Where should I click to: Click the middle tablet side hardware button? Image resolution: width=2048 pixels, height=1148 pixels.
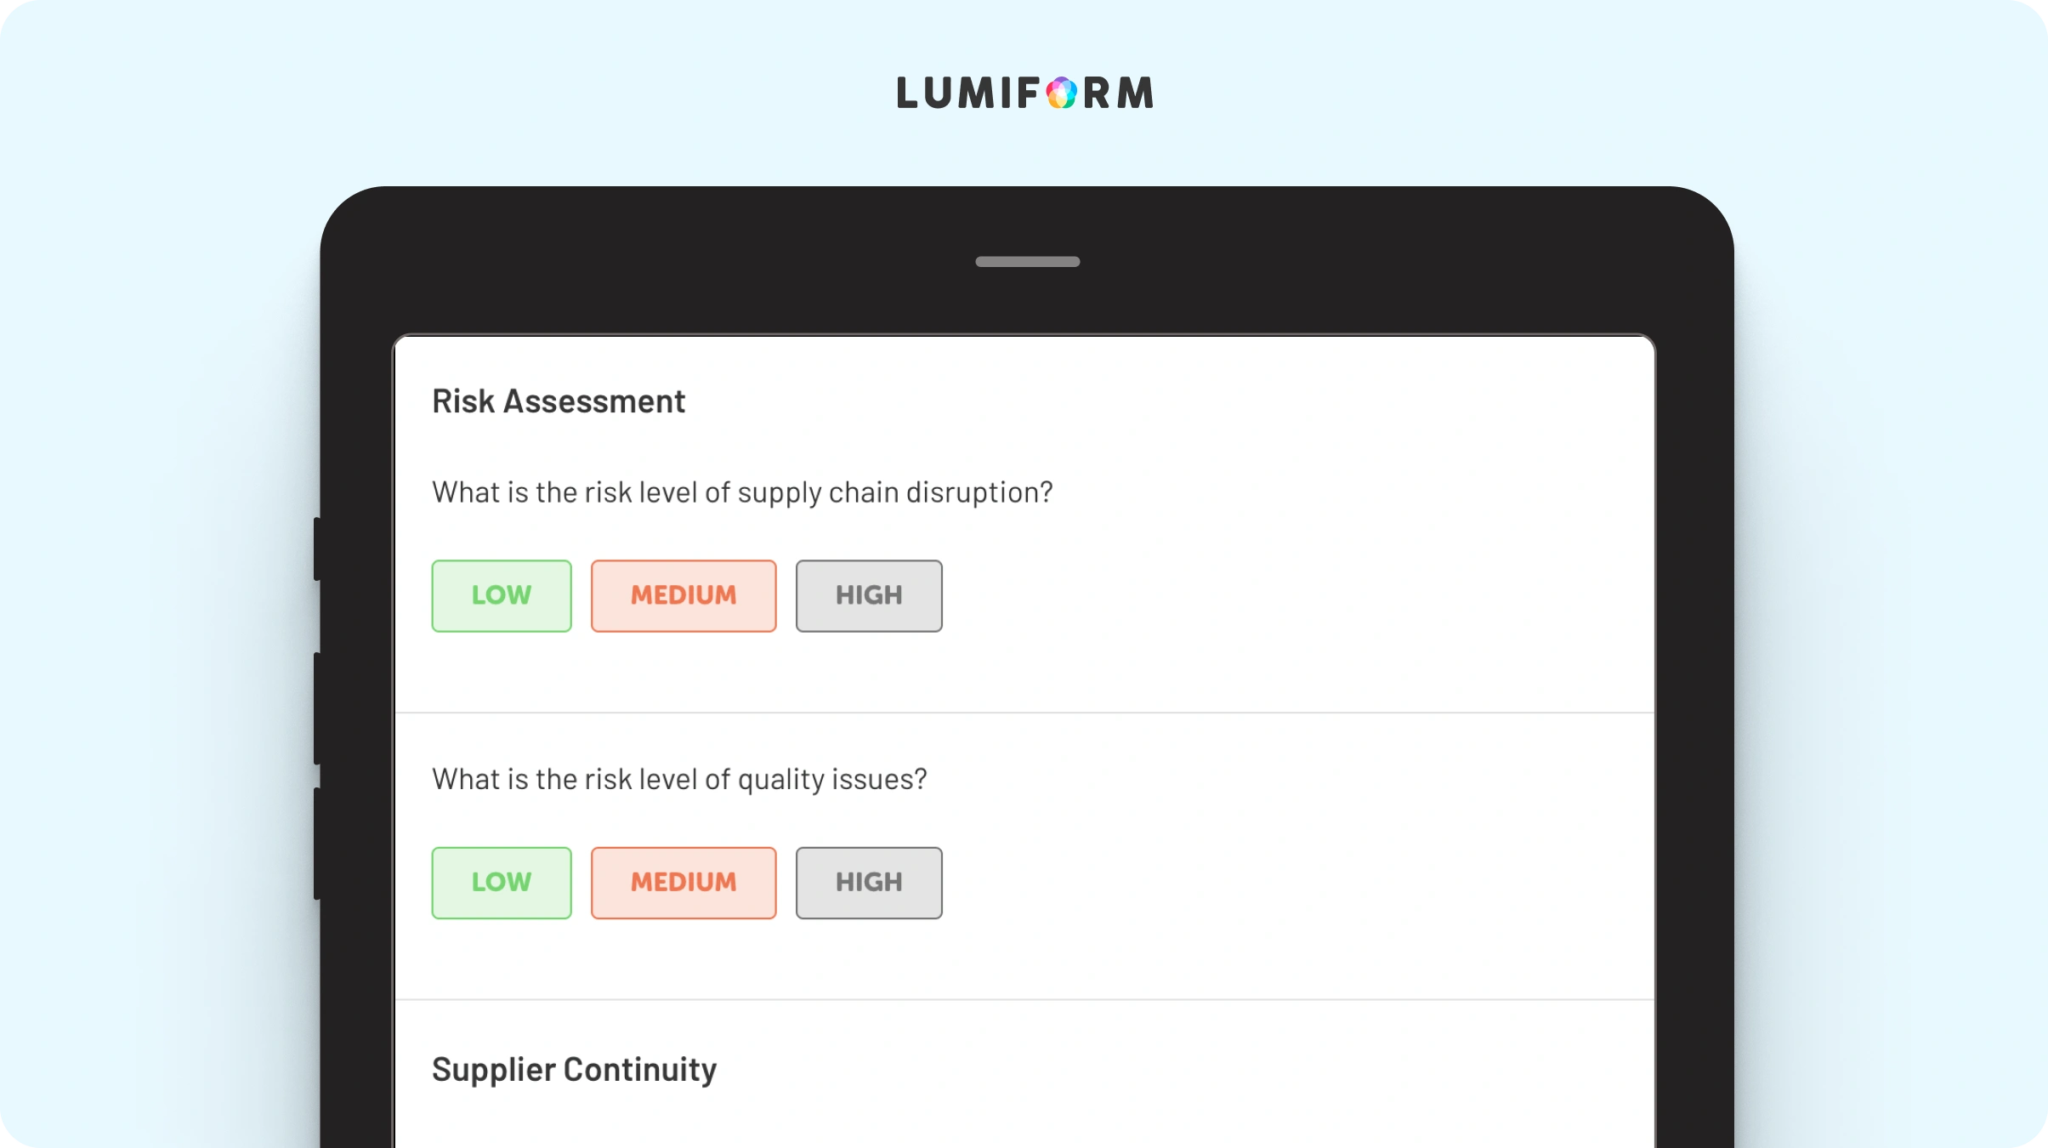[317, 708]
